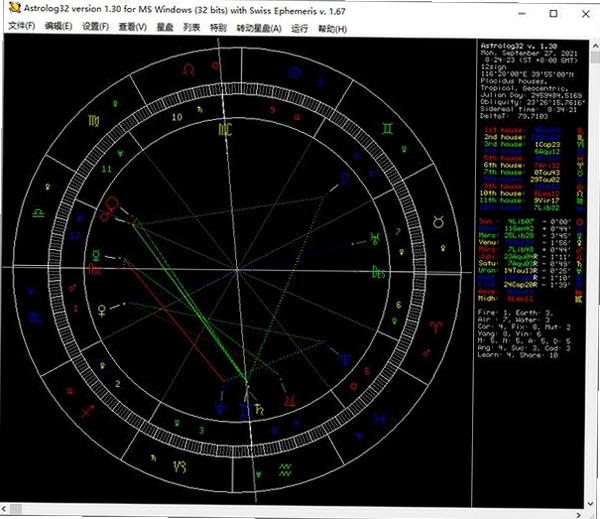Image resolution: width=600 pixels, height=519 pixels.
Task: Click house number 10 in chart
Action: click(x=177, y=117)
